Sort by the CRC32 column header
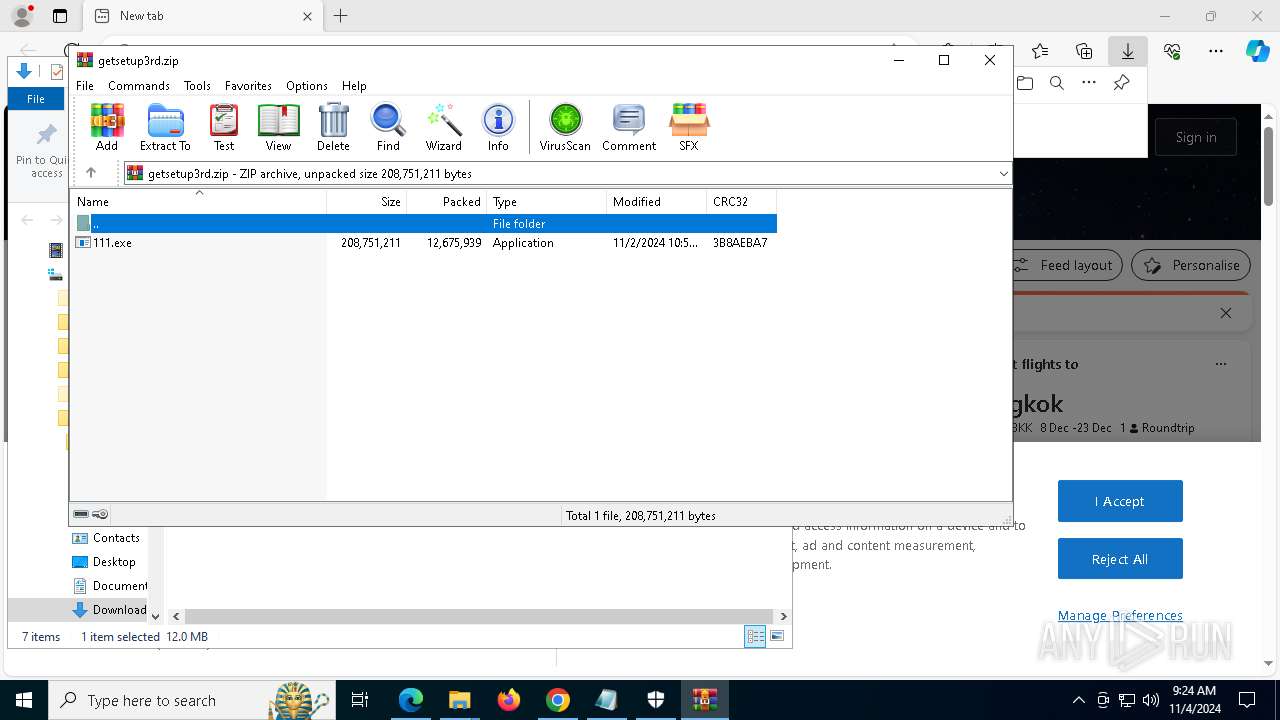This screenshot has height=720, width=1280. point(742,202)
